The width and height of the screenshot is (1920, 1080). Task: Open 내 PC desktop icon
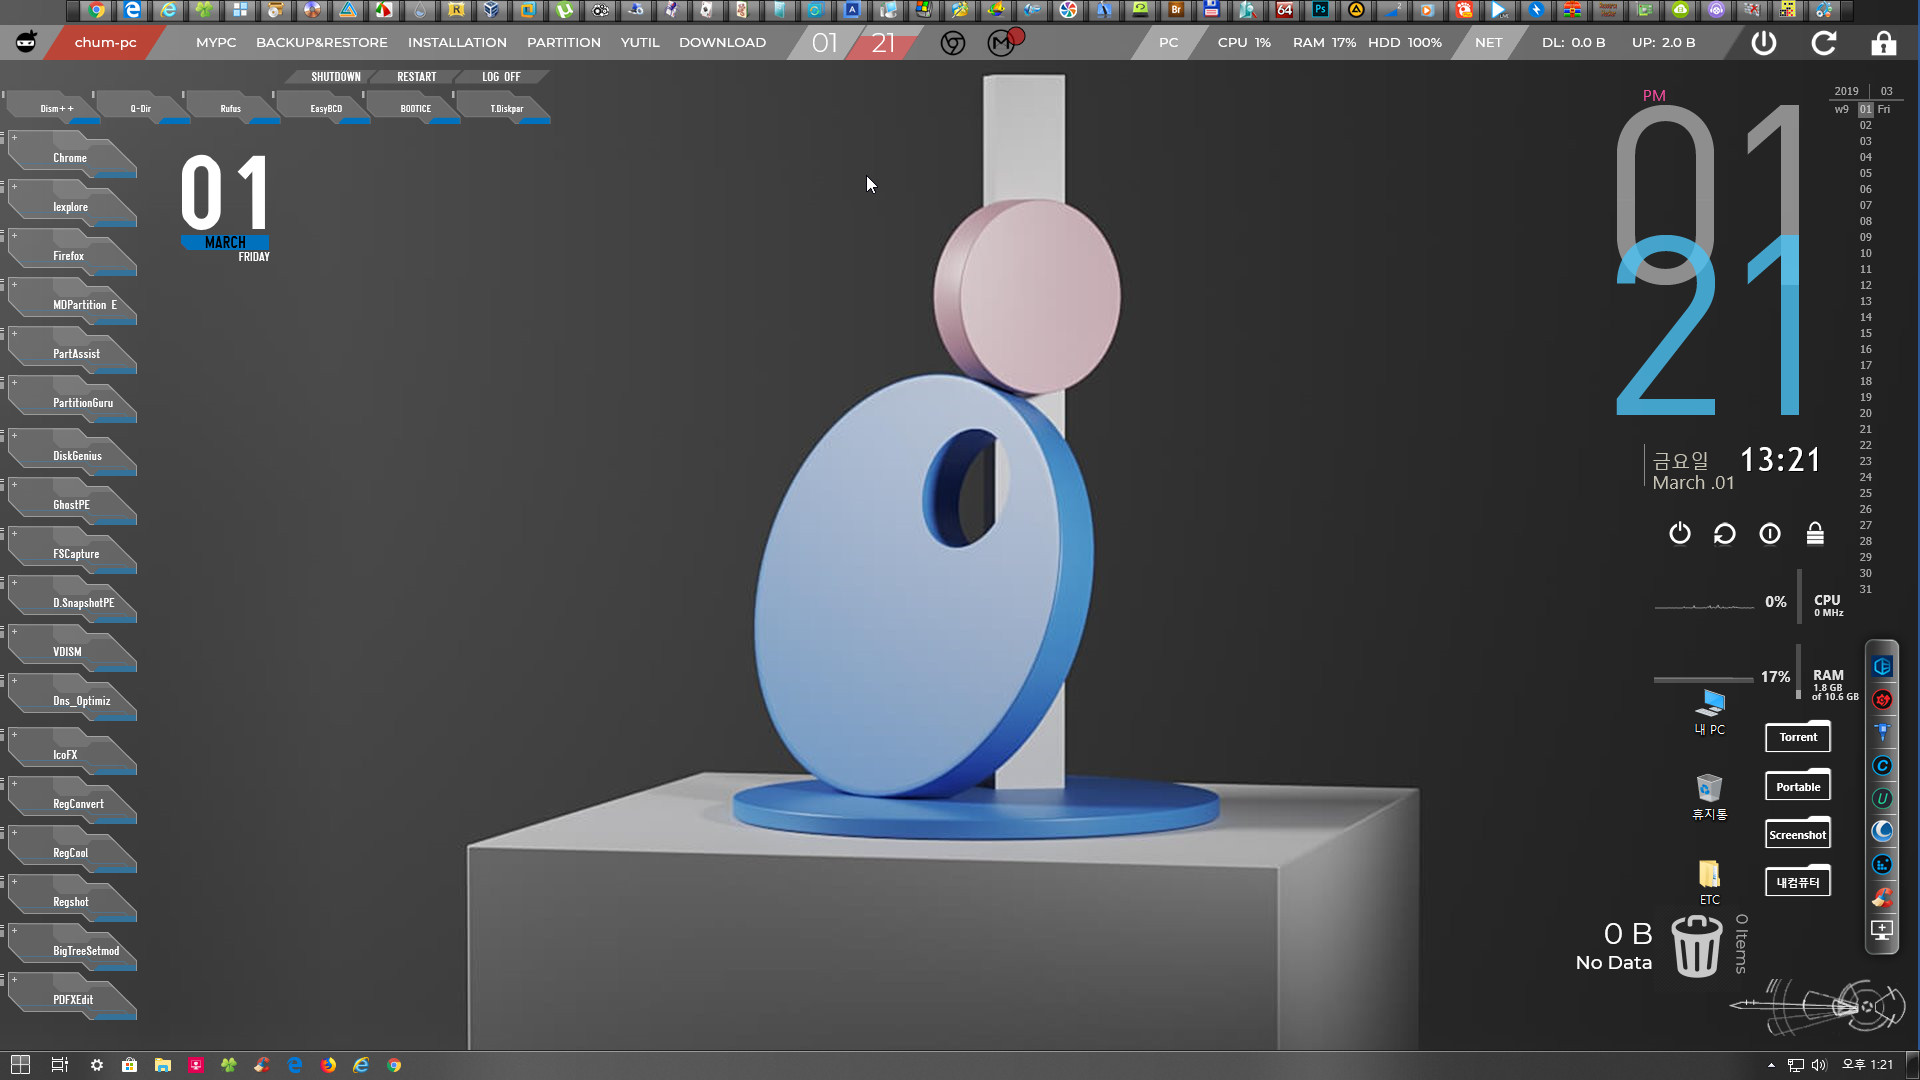tap(1710, 712)
